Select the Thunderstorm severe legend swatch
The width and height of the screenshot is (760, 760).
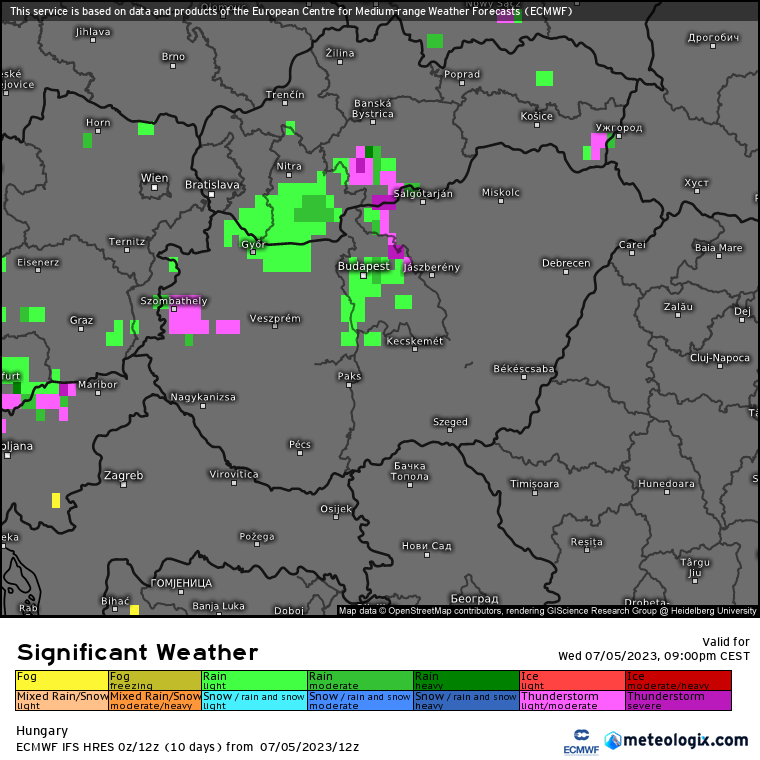click(678, 700)
